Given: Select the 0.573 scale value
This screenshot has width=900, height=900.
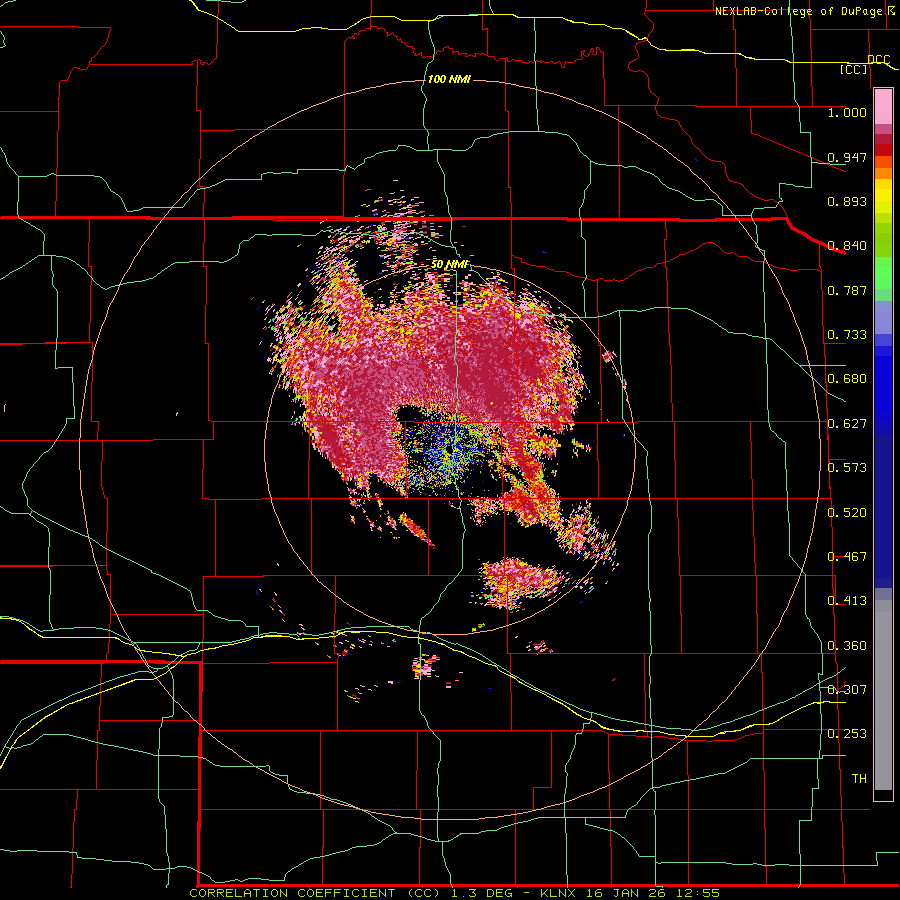Looking at the screenshot, I should (x=847, y=468).
